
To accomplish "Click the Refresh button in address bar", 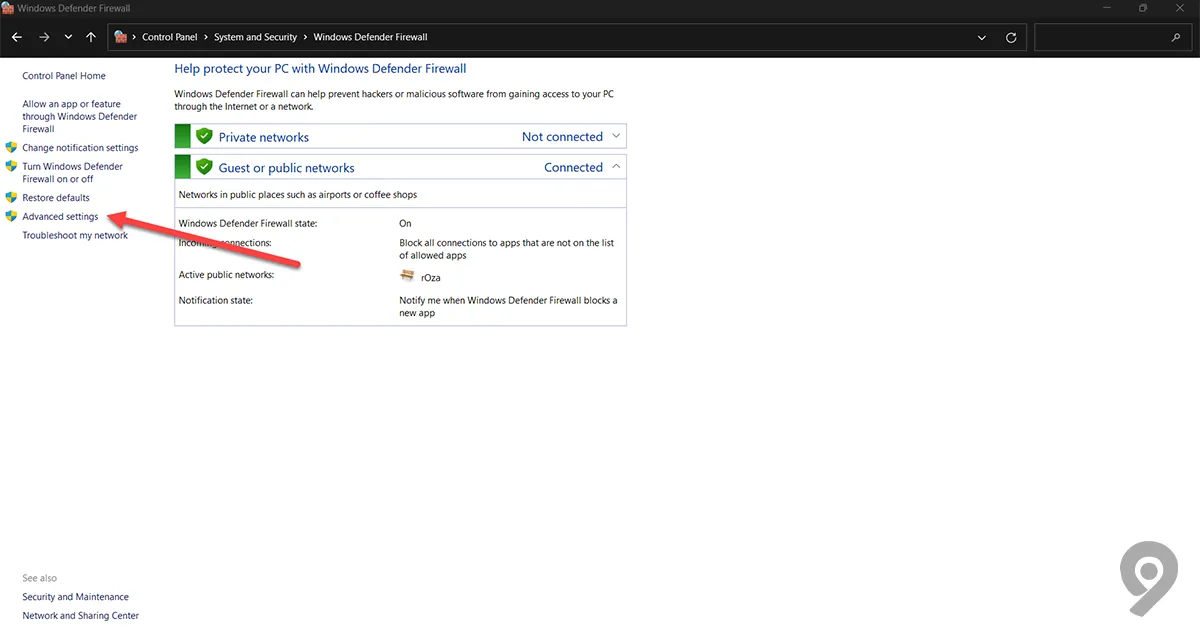I will pos(1011,38).
